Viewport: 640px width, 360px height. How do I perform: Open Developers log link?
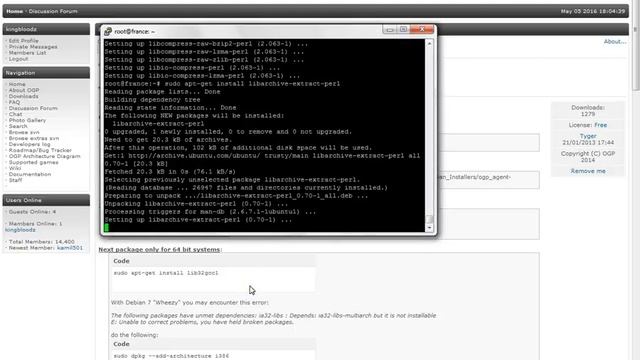point(29,144)
